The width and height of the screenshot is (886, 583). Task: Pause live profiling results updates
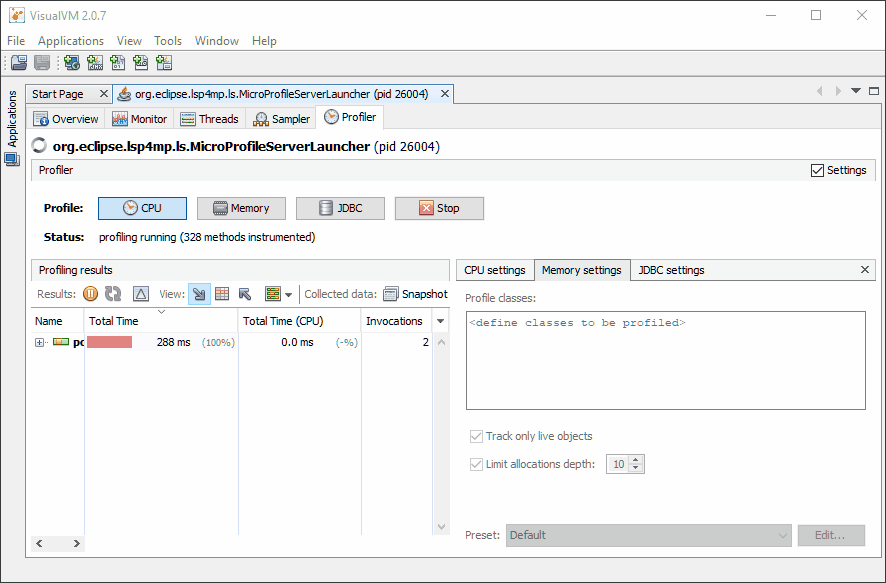click(x=90, y=294)
